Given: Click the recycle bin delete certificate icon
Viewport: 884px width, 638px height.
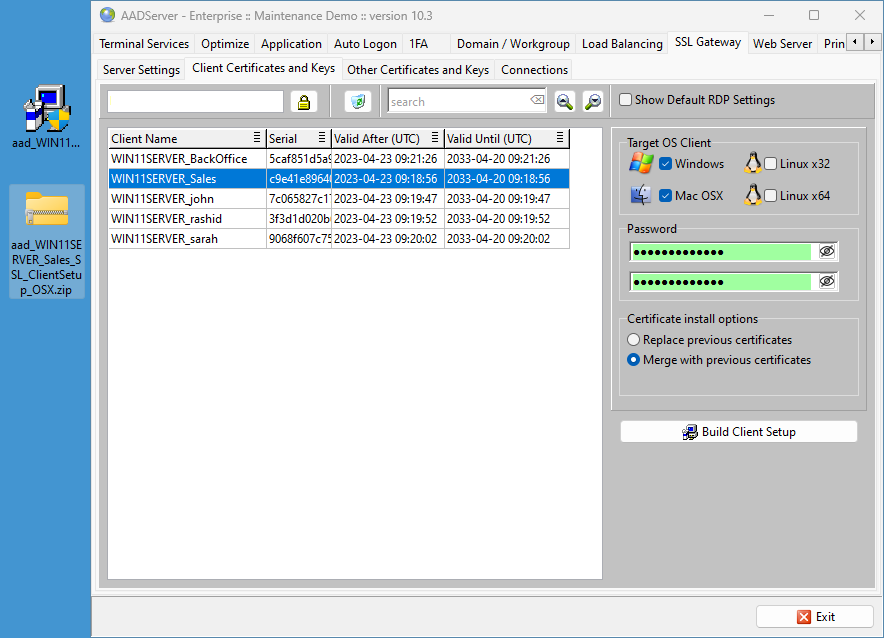Looking at the screenshot, I should 357,102.
